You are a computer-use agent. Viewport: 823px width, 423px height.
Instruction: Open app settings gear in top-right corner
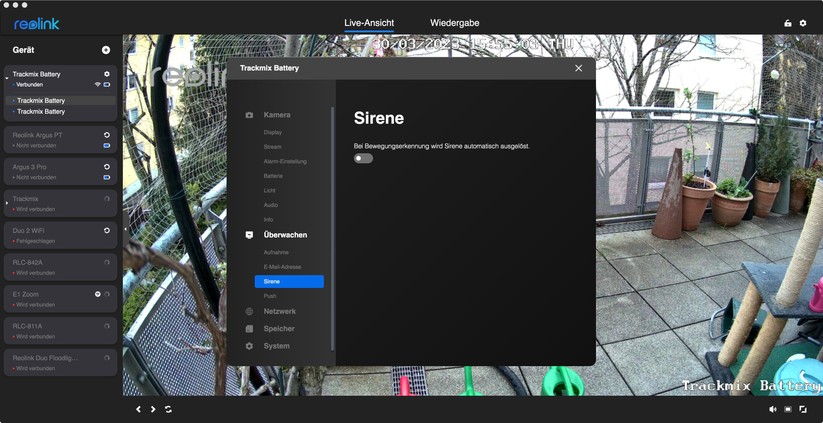click(802, 23)
